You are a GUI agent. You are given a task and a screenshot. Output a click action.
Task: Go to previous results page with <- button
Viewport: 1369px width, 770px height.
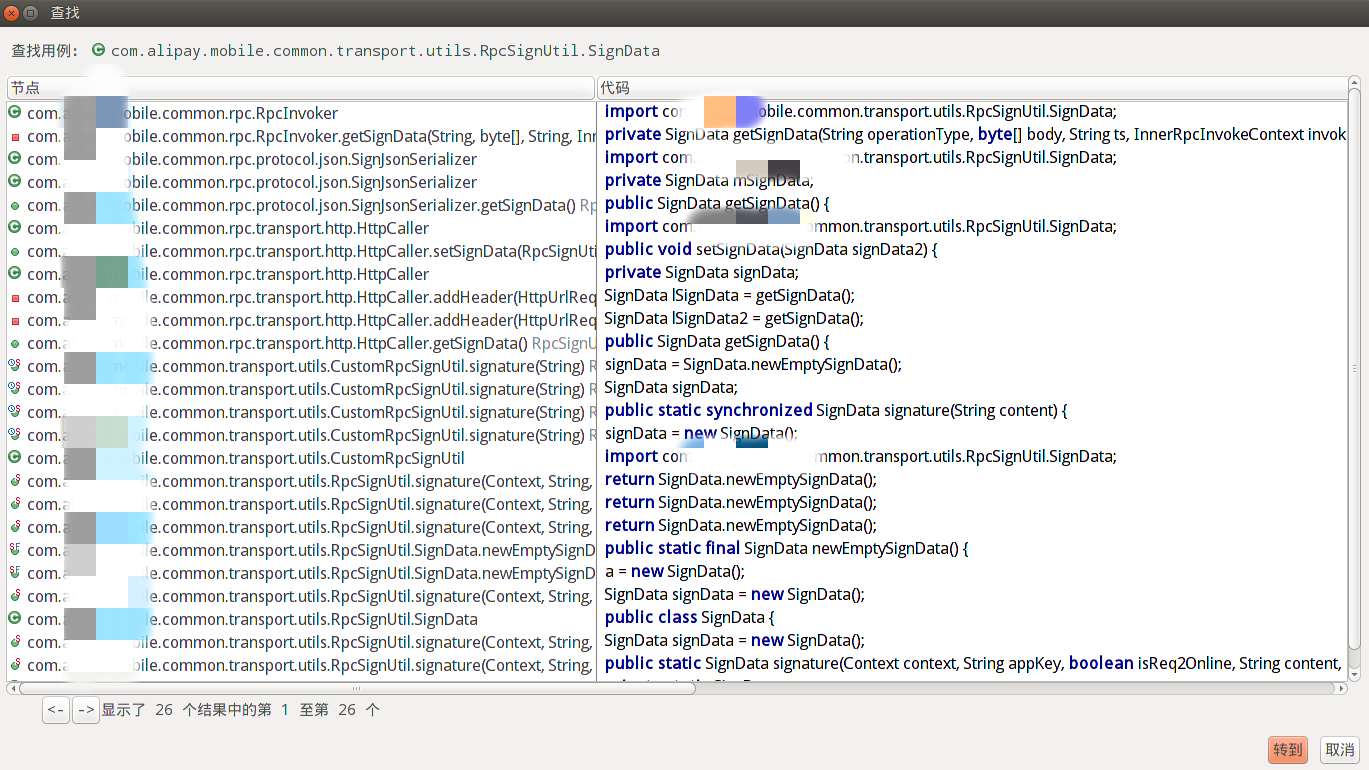point(56,710)
